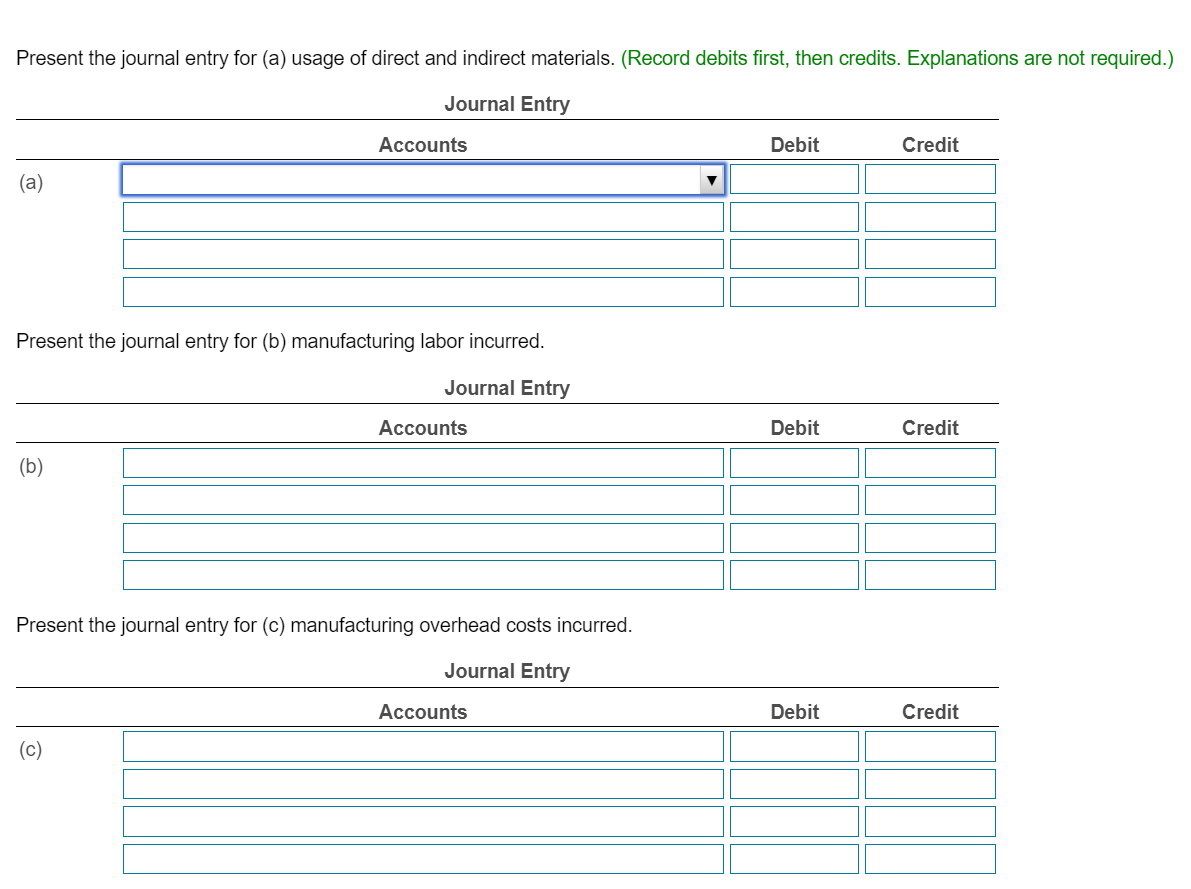Select fourth account field of entry (b)
Viewport: 1191px width, 889px height.
(x=423, y=575)
